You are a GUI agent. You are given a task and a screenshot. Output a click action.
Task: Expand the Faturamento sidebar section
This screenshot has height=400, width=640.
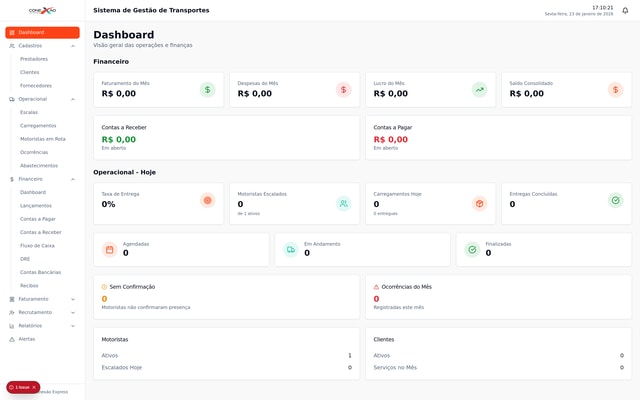pyautogui.click(x=73, y=299)
